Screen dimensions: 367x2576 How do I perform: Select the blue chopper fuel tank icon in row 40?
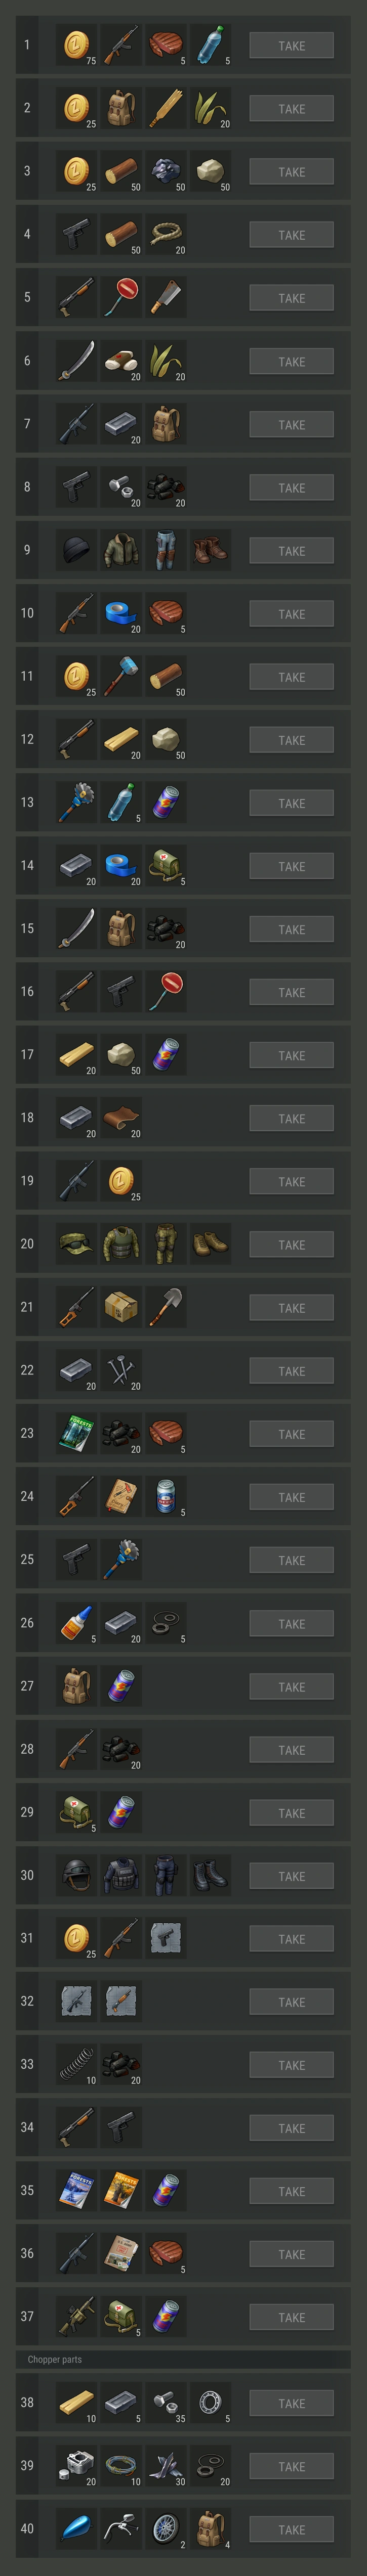tap(76, 2529)
